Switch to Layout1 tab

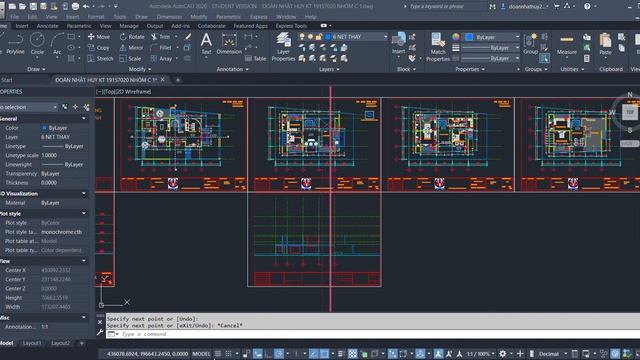(32, 343)
